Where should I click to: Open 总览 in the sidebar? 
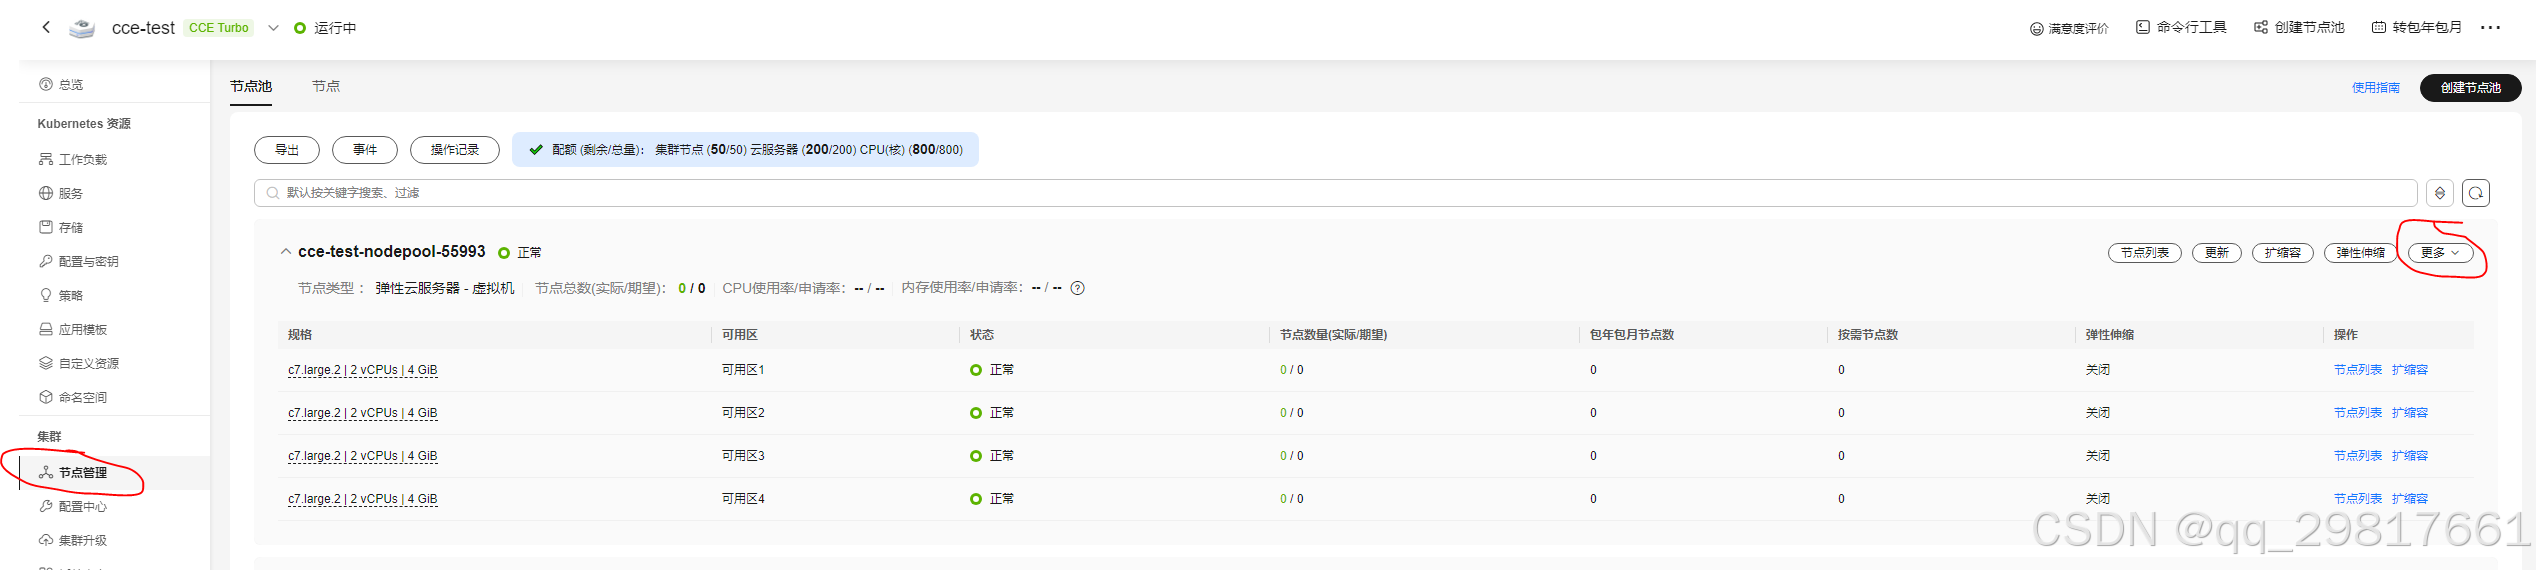point(61,85)
